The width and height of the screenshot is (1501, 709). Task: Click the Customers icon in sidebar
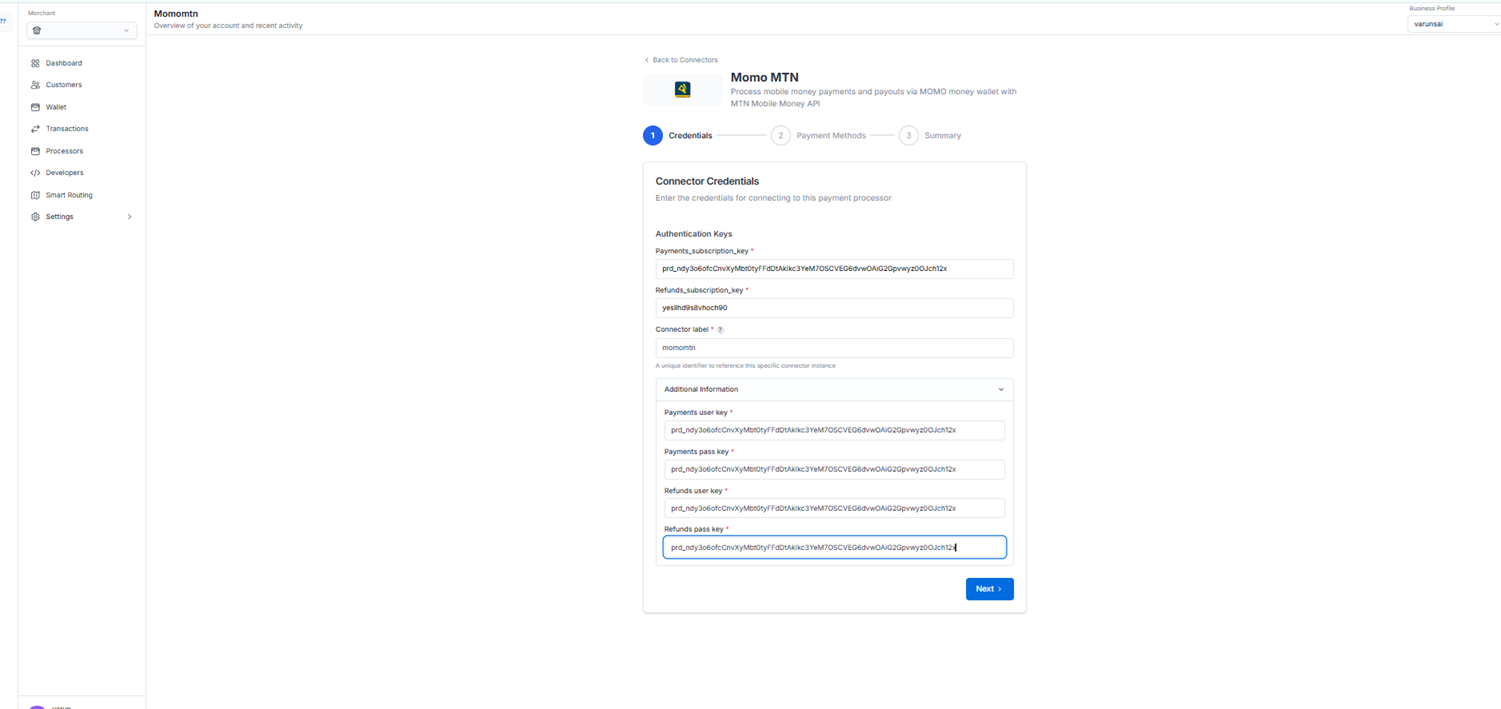35,85
